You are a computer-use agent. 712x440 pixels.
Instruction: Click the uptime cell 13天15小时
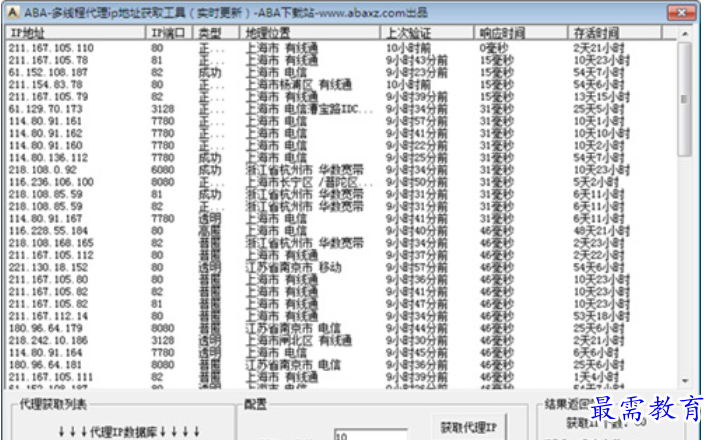(601, 97)
